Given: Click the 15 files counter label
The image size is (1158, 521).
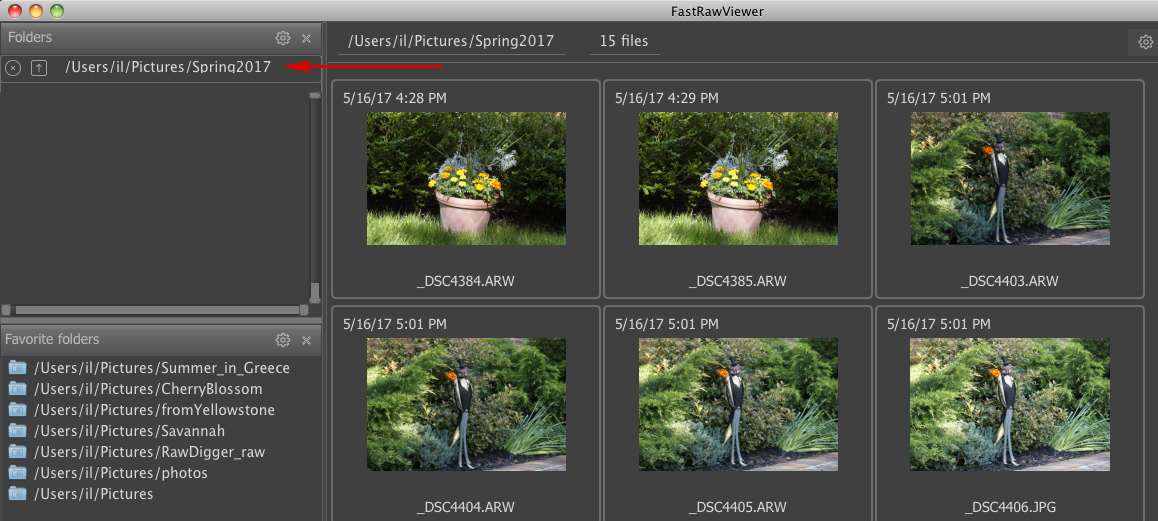Looking at the screenshot, I should 624,42.
